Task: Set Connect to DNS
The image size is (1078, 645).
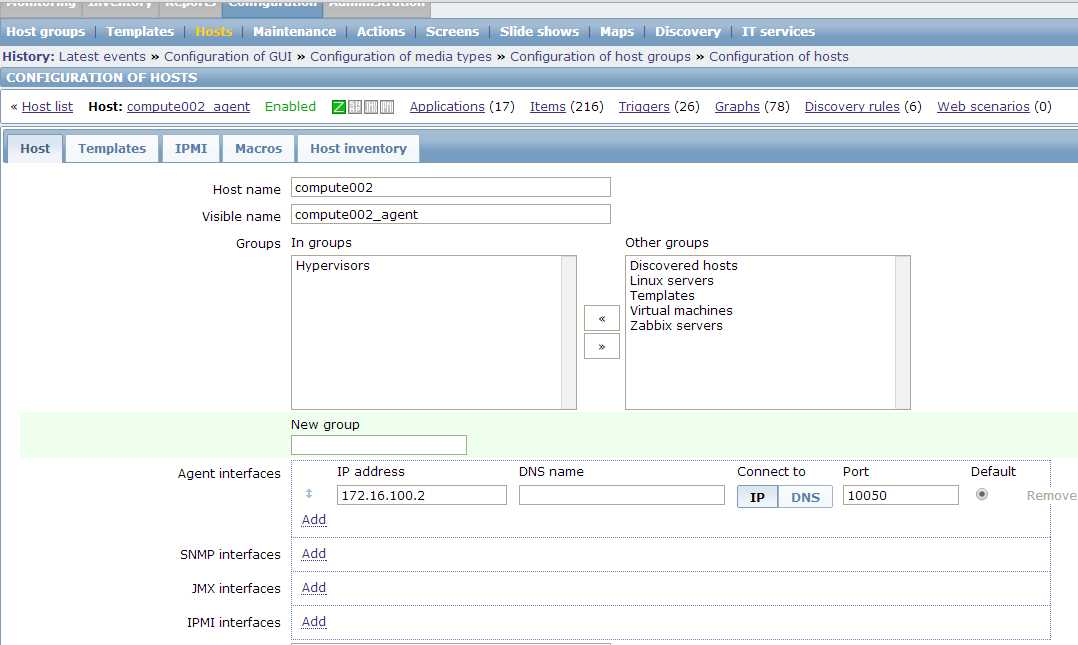Action: 805,496
